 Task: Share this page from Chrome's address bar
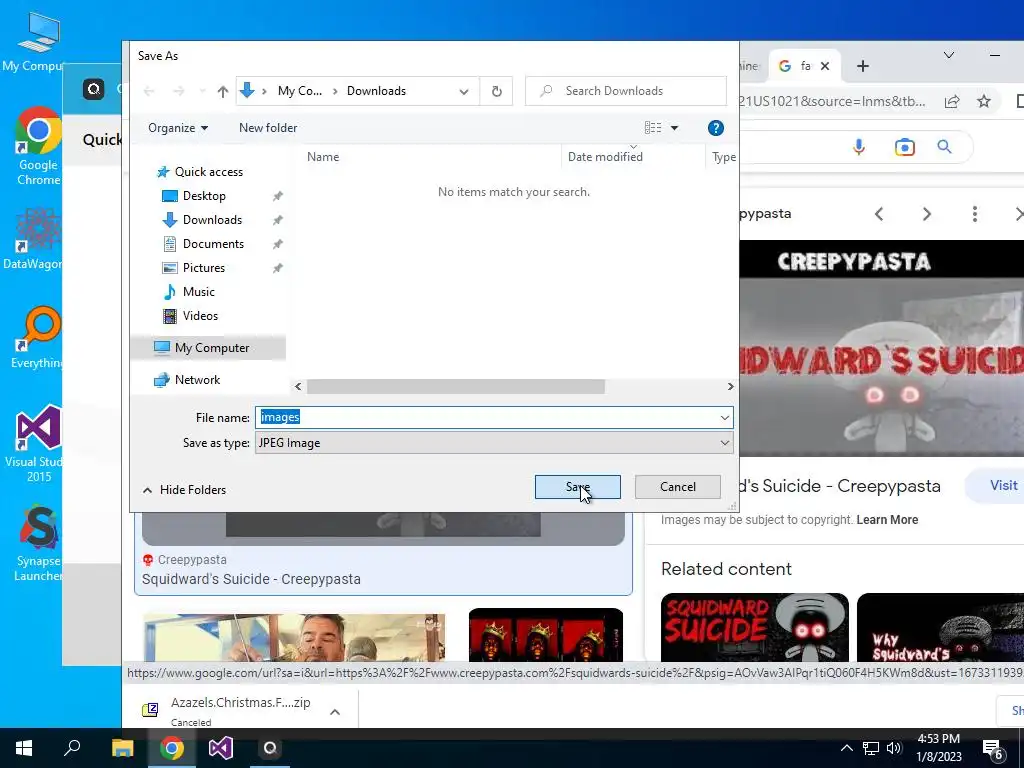click(x=952, y=101)
